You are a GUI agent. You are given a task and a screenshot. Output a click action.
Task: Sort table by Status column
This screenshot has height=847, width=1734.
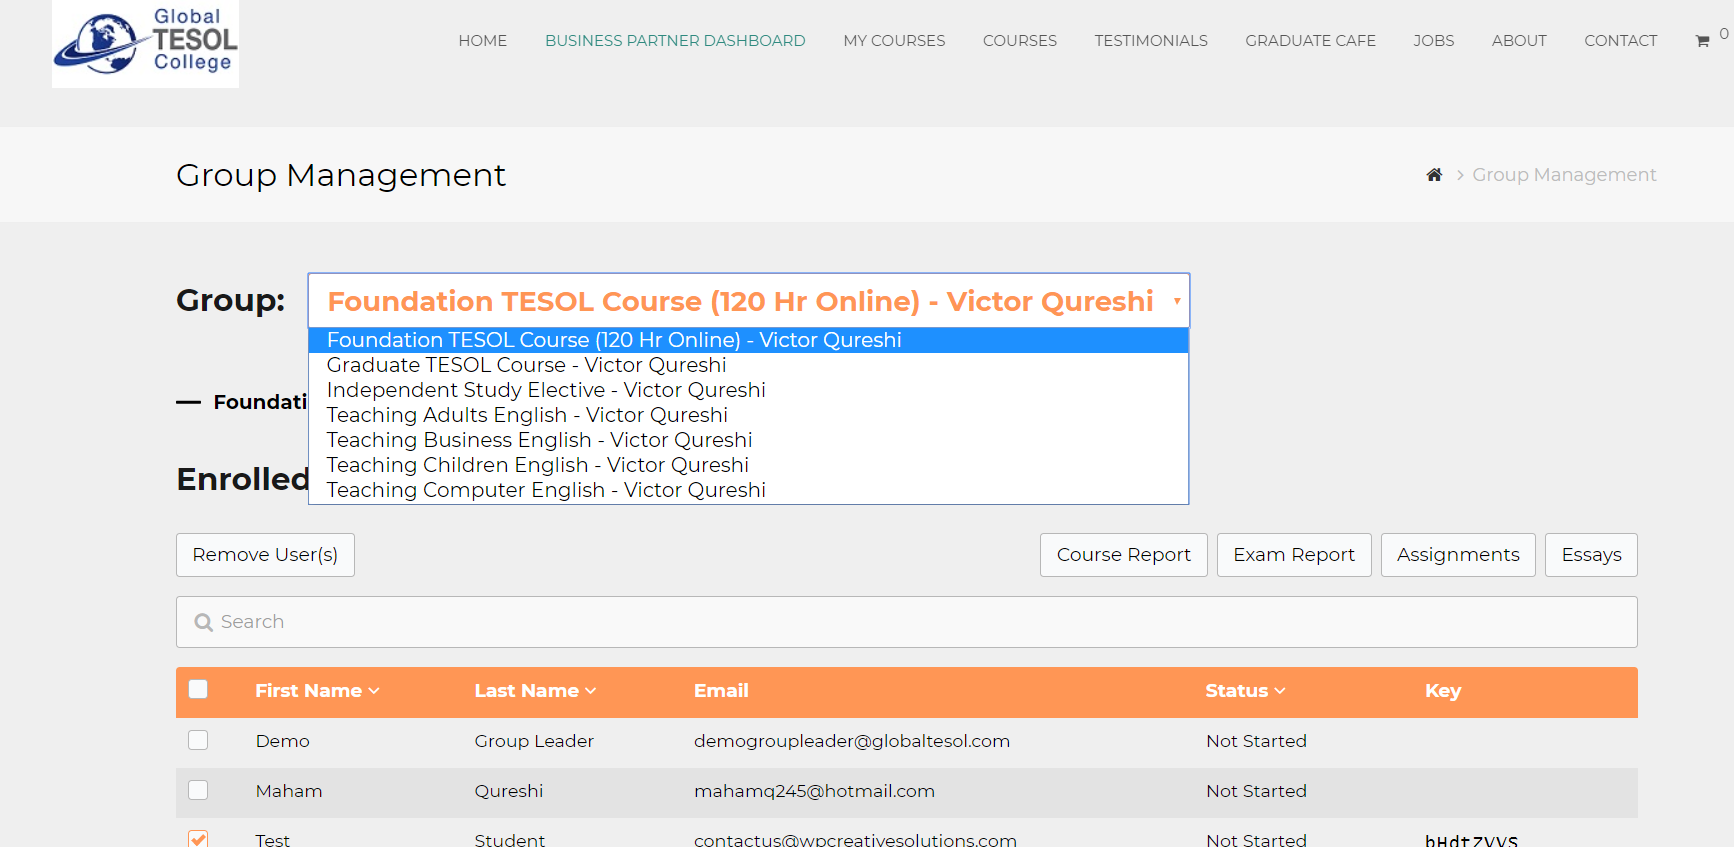click(x=1244, y=691)
